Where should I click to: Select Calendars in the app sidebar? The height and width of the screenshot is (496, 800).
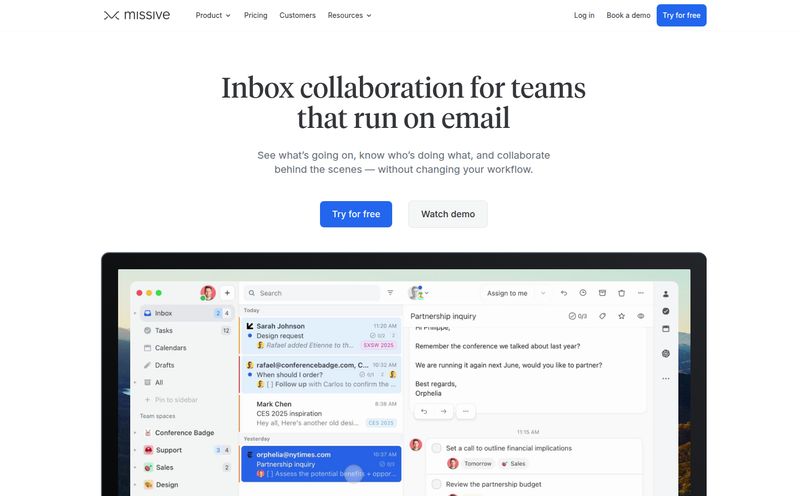[x=187, y=348]
